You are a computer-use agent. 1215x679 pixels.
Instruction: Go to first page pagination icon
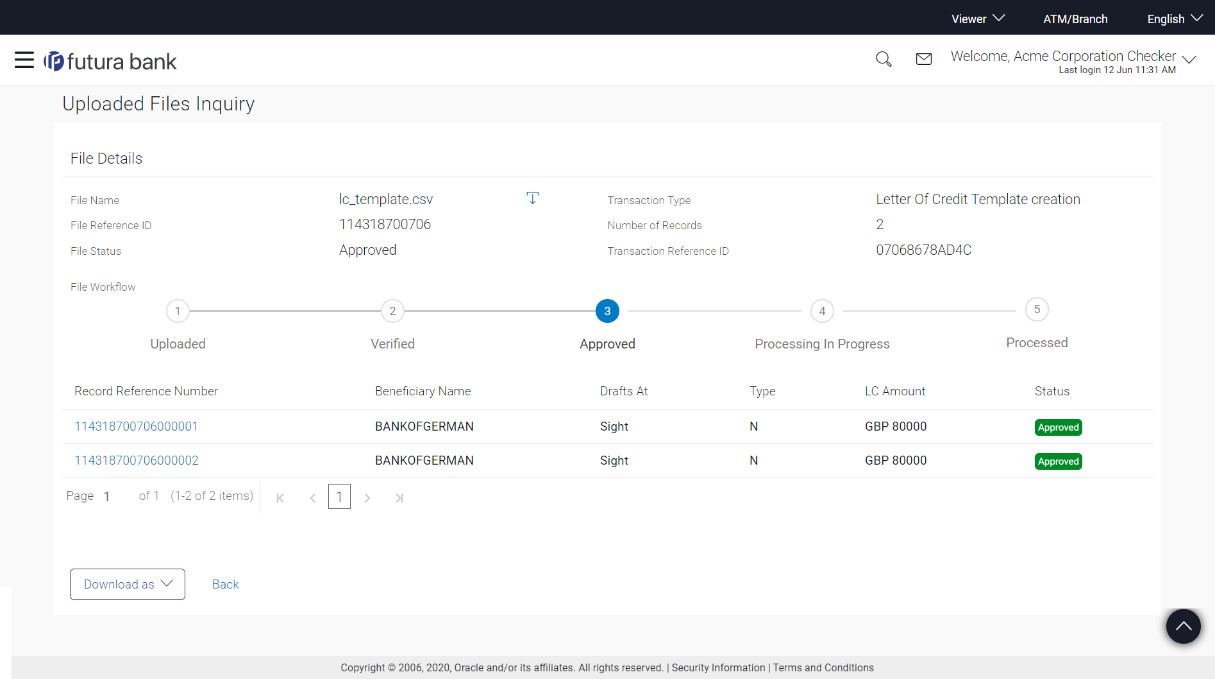280,498
